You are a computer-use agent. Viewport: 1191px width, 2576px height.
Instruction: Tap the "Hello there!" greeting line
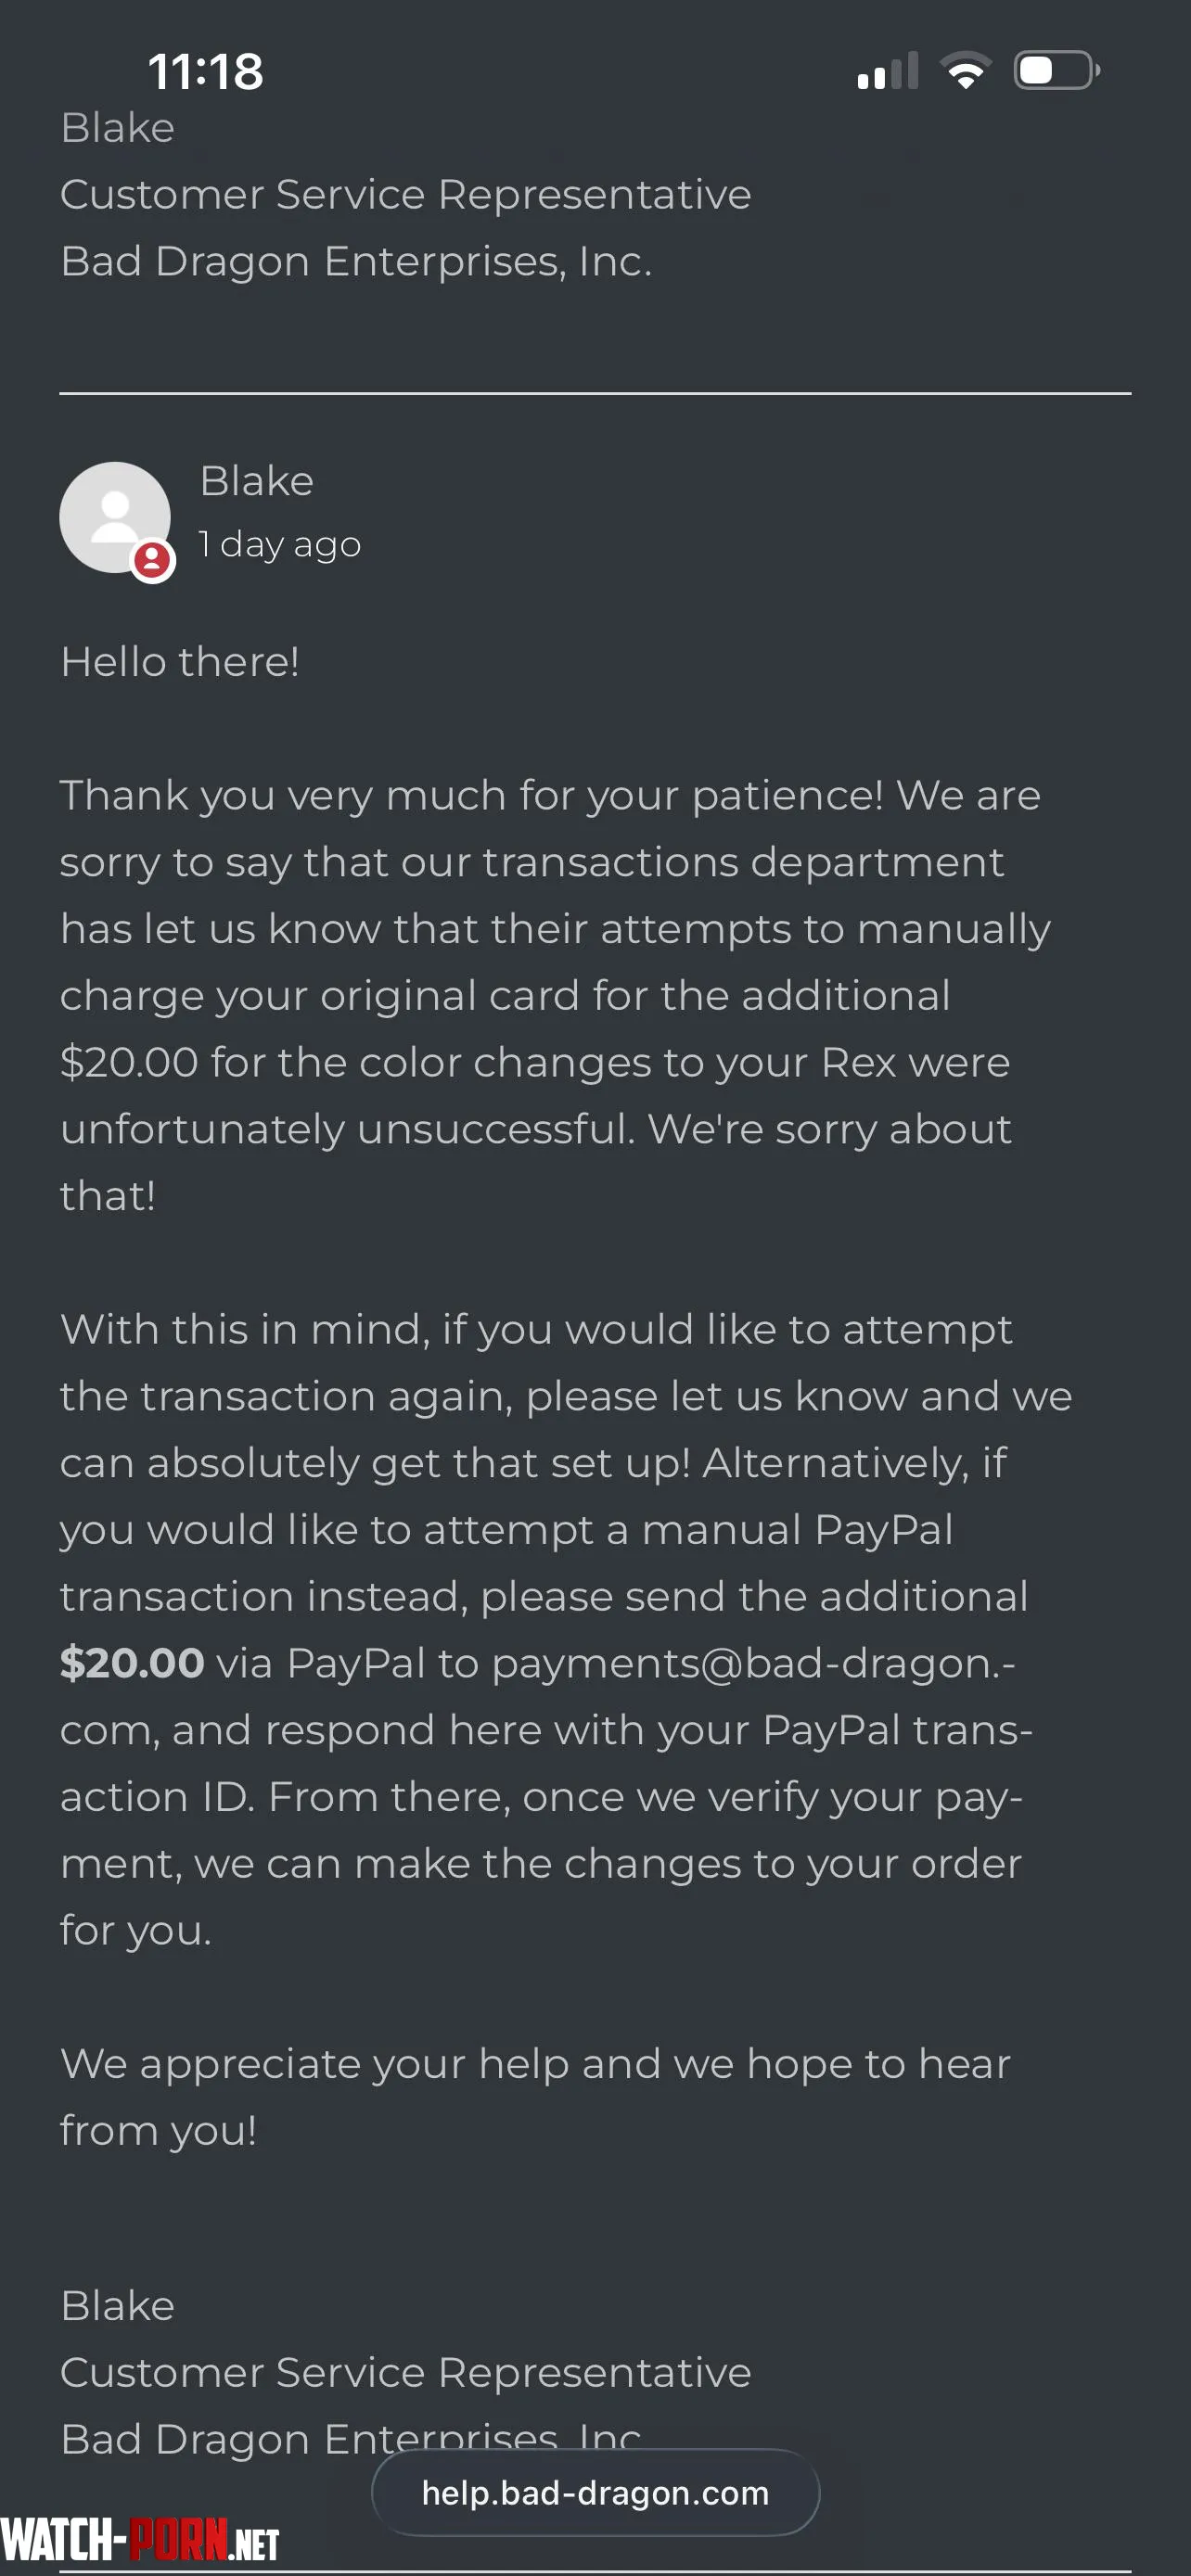point(180,662)
